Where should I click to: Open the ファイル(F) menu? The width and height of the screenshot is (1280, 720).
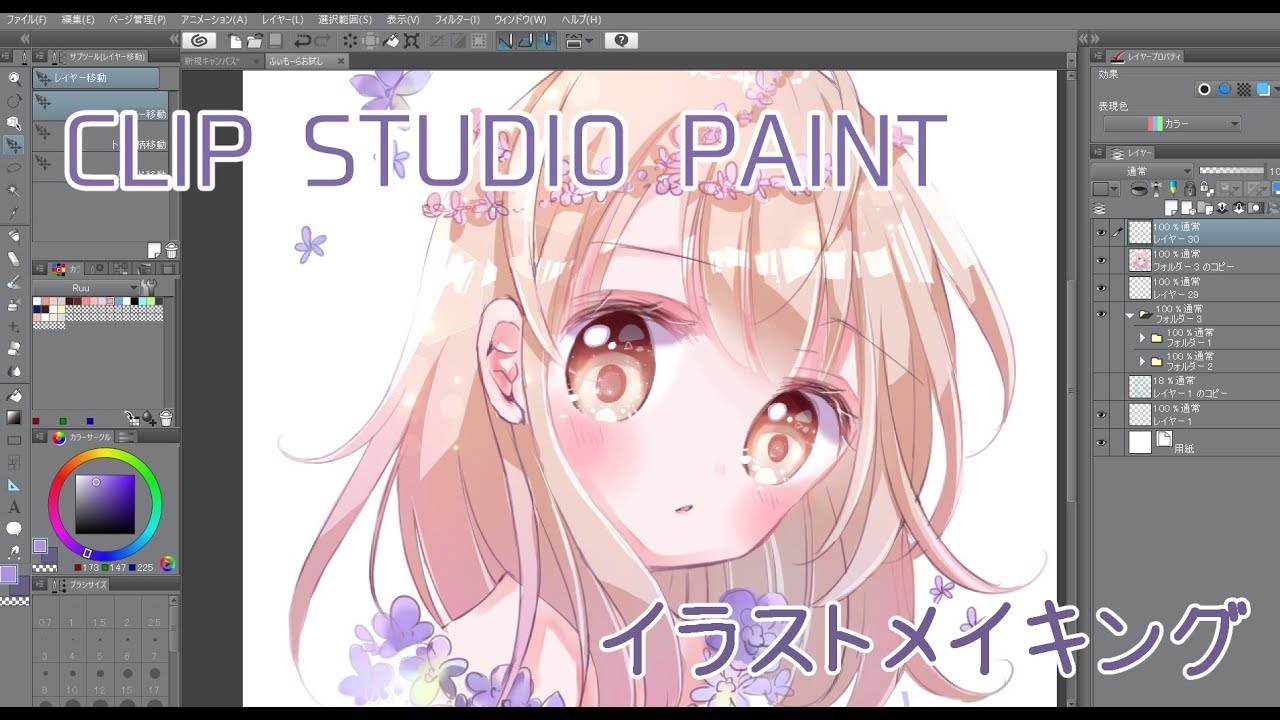(25, 19)
